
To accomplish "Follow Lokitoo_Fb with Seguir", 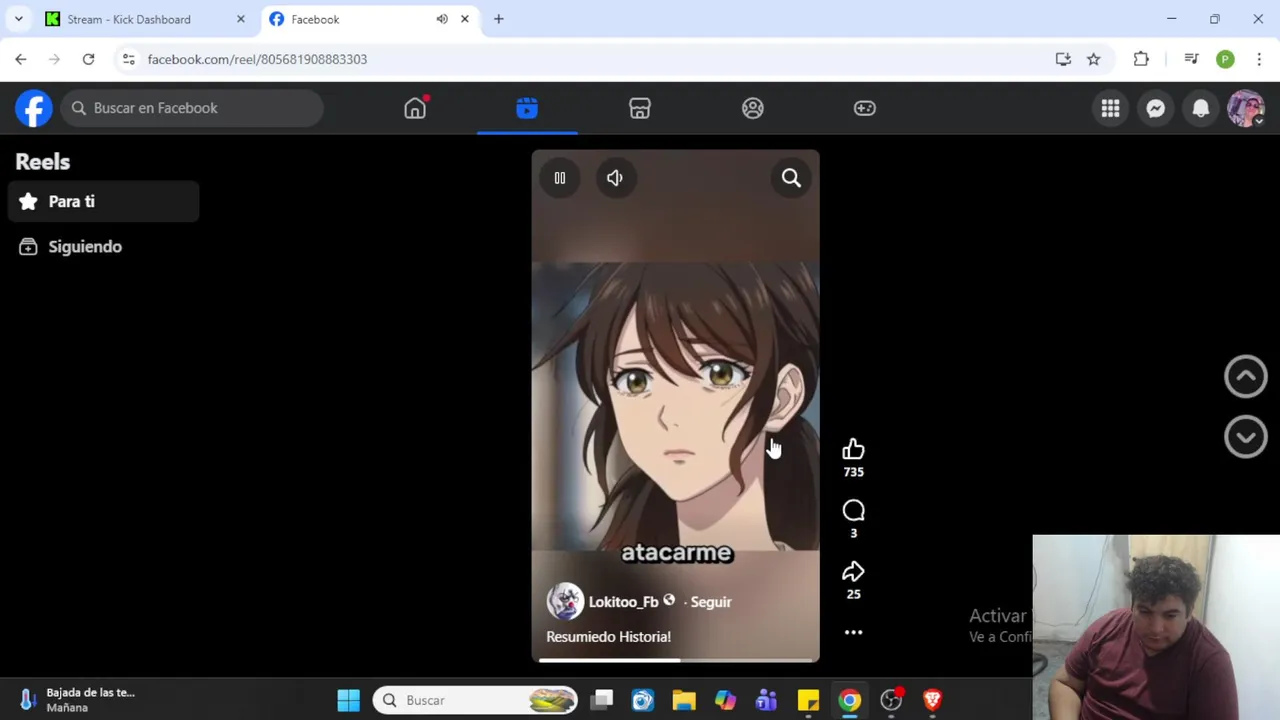I will tap(711, 602).
